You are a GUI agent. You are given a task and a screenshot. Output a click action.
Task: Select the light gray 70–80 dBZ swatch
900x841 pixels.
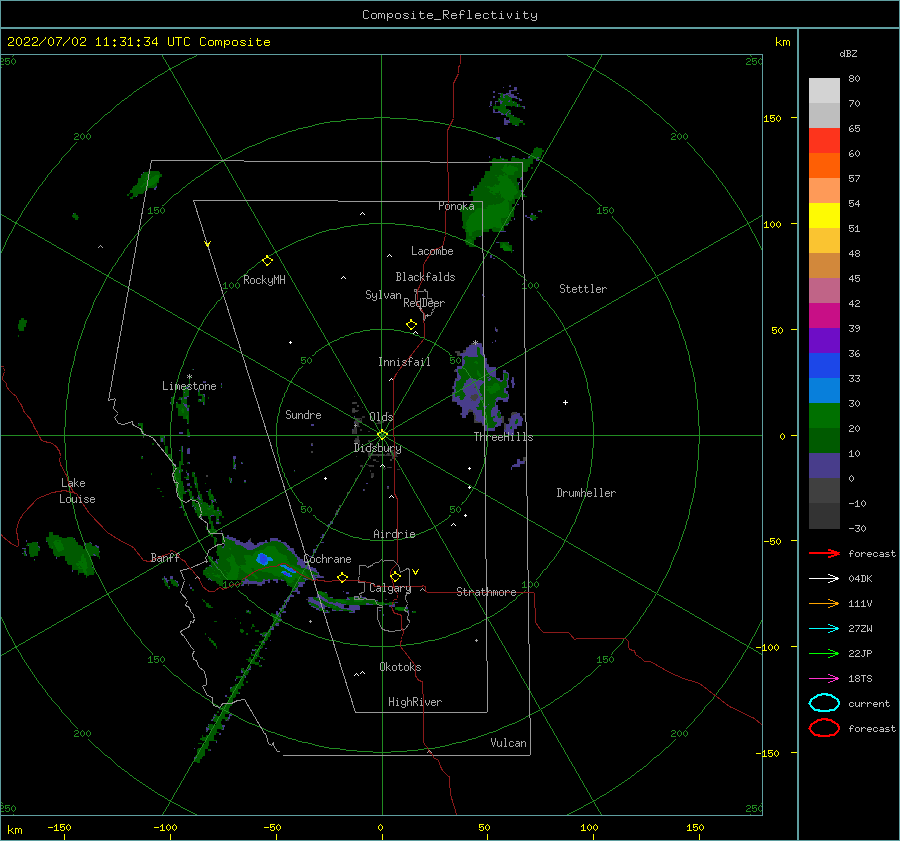pos(824,91)
